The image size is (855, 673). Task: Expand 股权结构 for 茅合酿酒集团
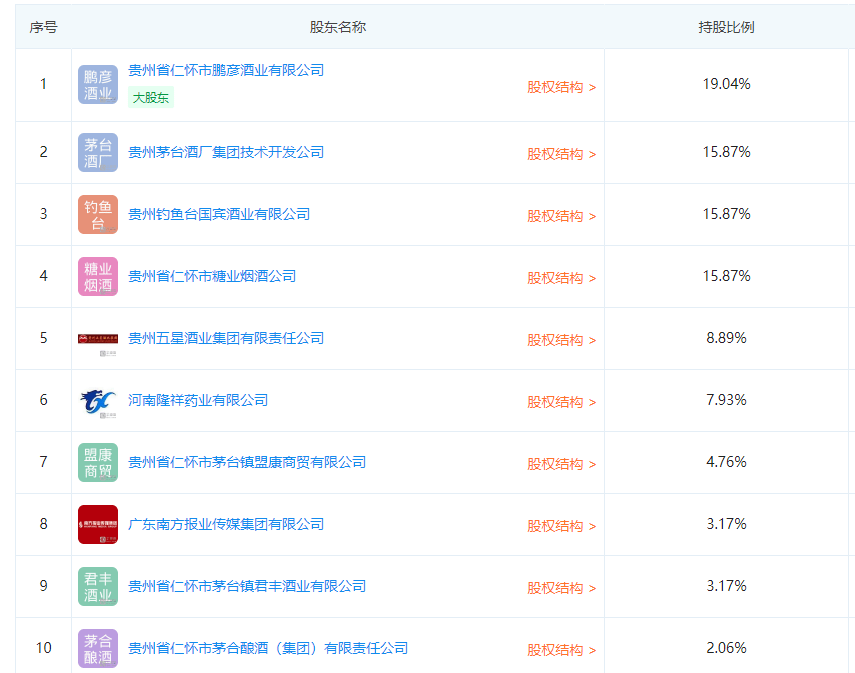(562, 651)
